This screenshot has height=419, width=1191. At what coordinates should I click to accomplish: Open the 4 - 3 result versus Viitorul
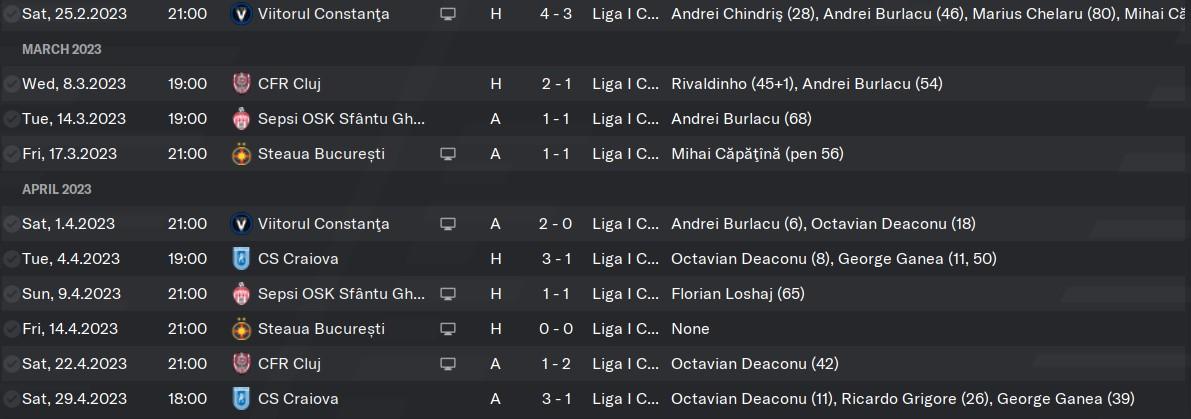(557, 14)
